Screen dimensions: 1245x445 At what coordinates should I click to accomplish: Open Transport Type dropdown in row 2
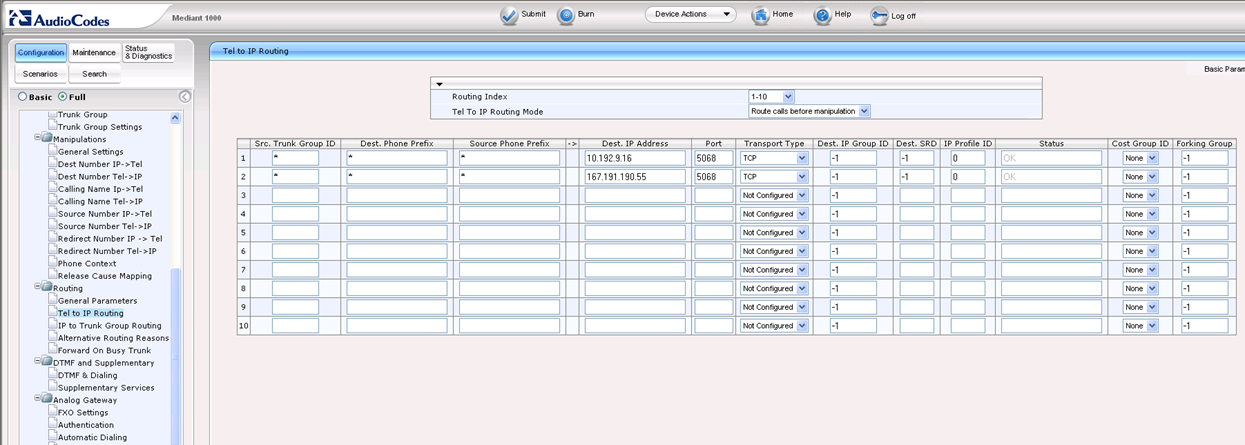click(774, 177)
